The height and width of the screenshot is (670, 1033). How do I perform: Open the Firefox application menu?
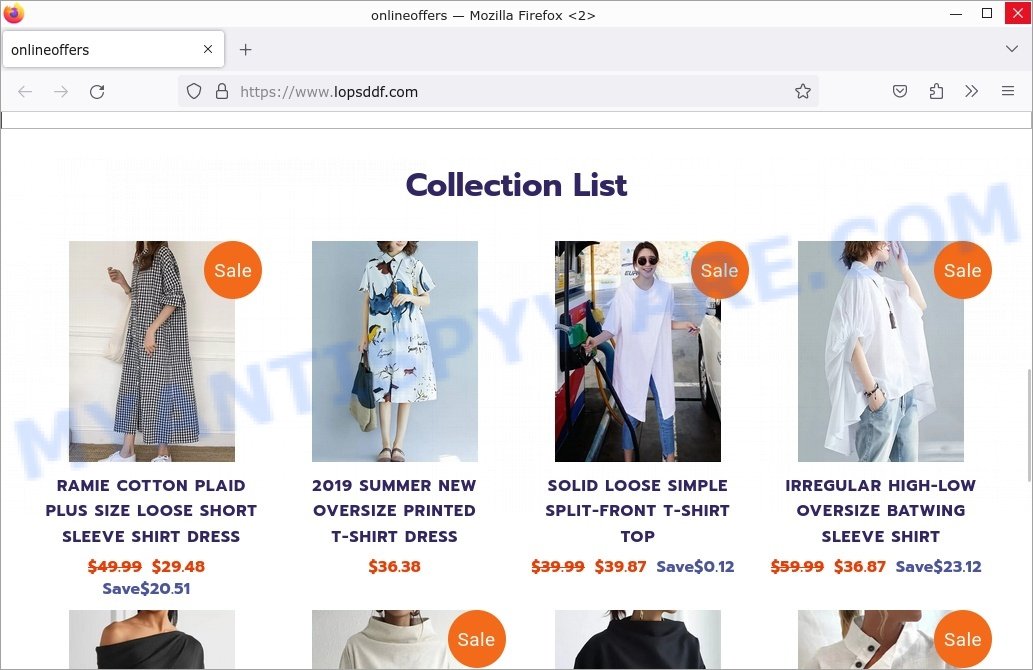pos(1008,91)
